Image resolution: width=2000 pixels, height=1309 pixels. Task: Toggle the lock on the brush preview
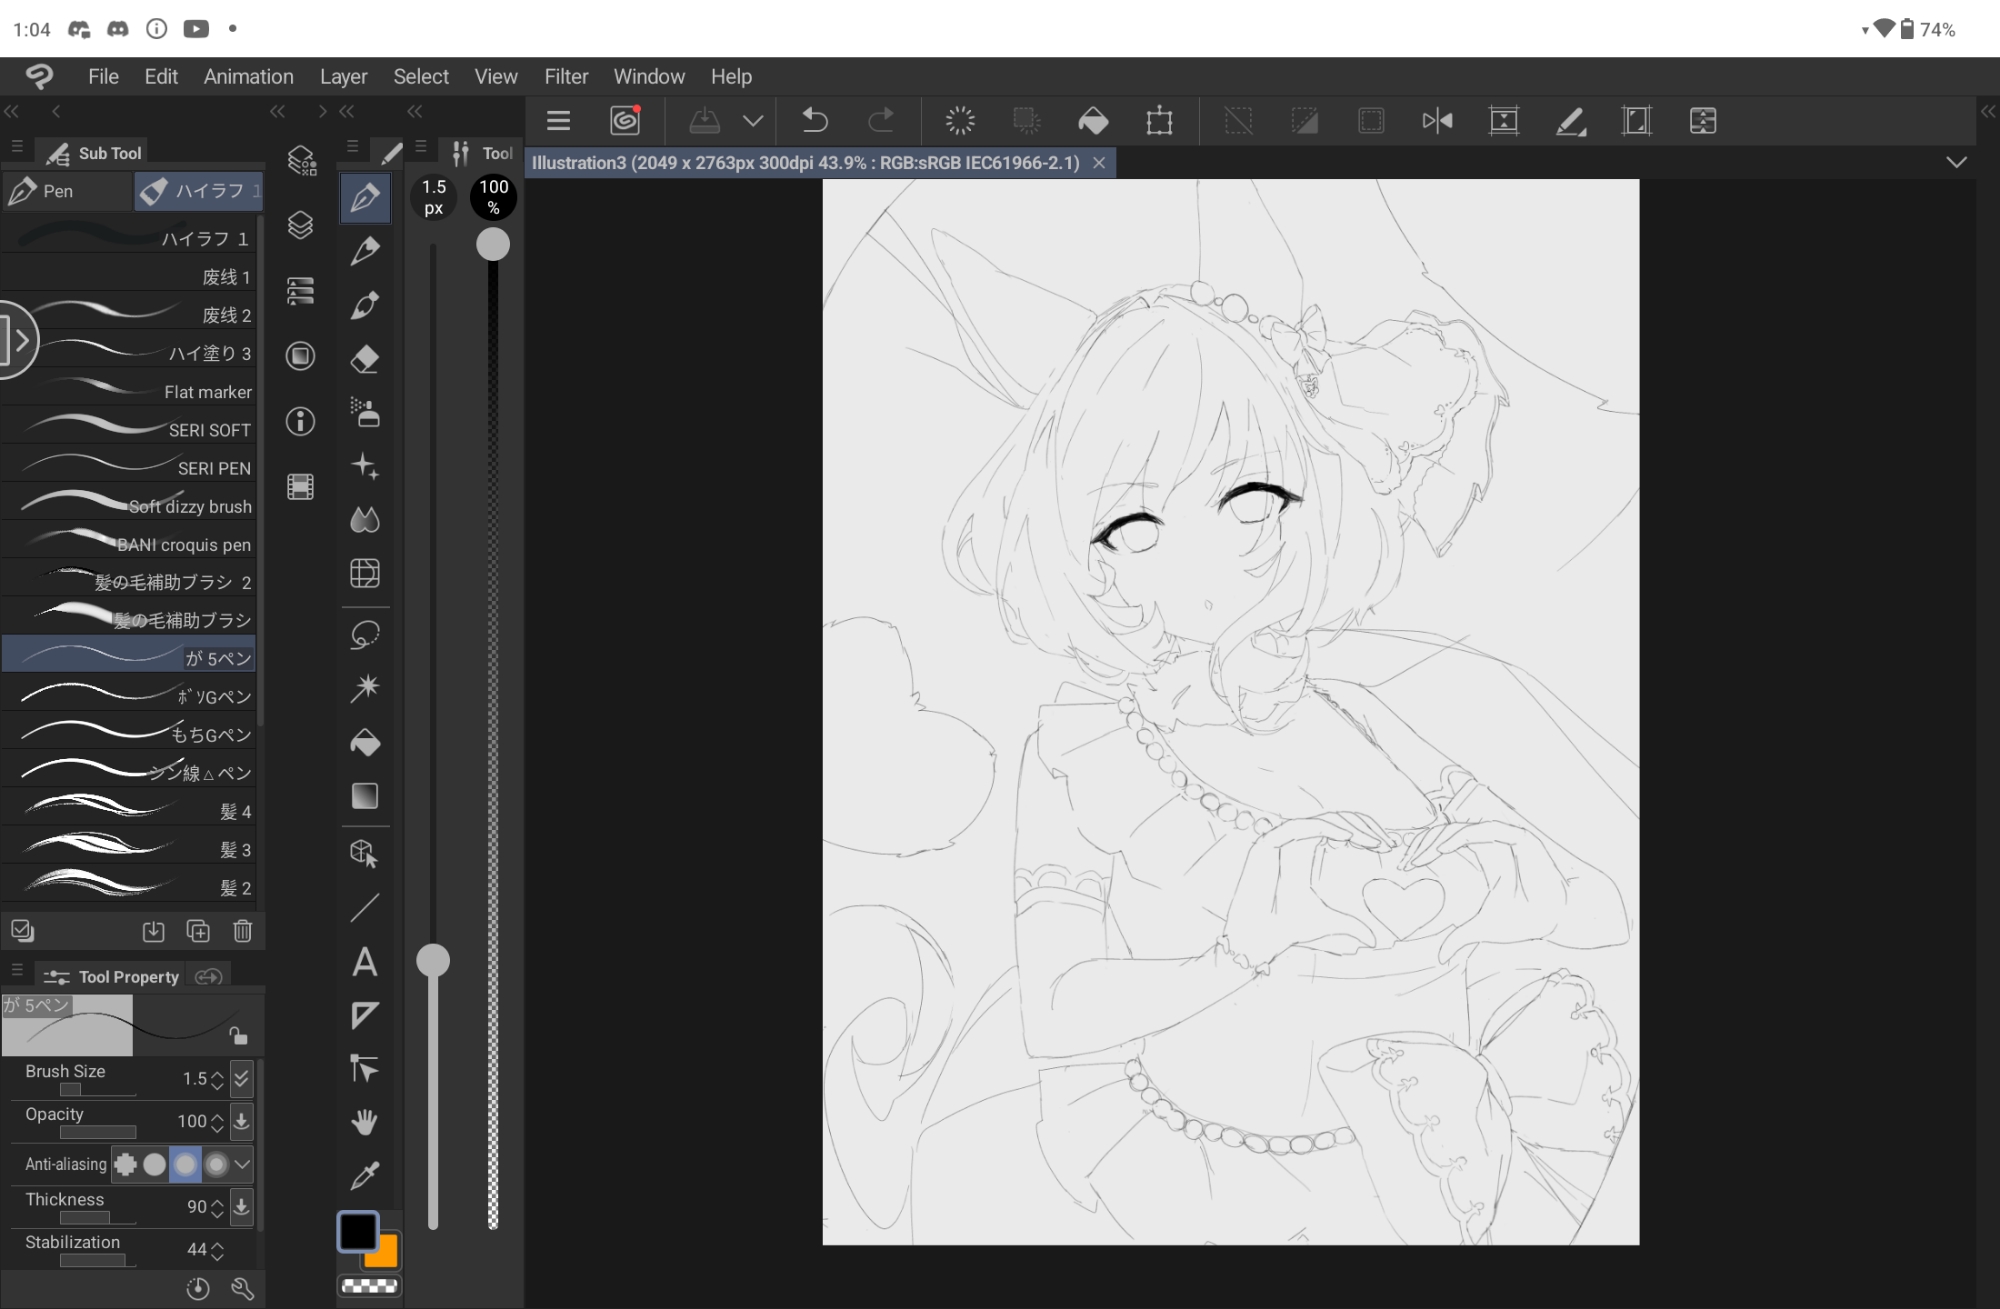click(x=238, y=1035)
